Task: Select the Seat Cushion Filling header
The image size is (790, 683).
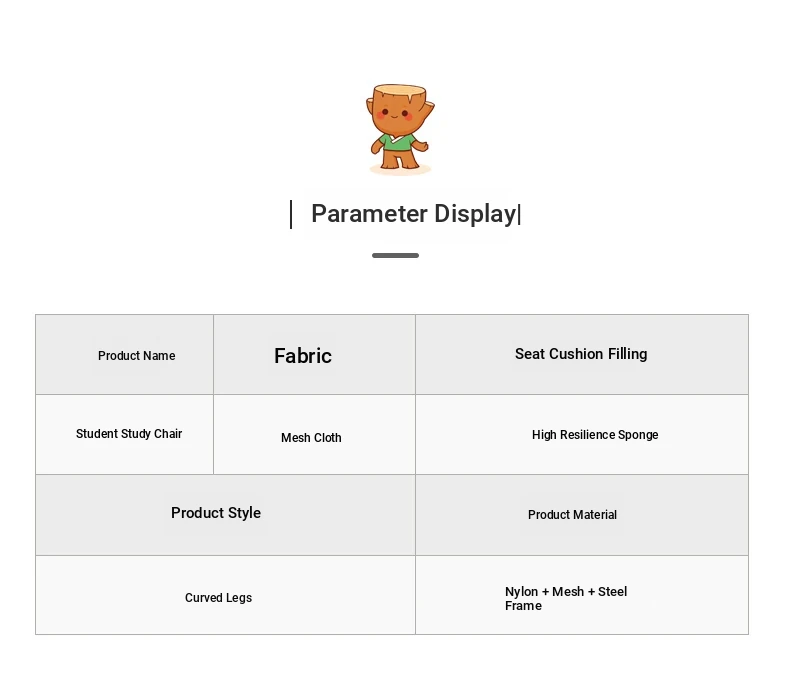Action: [x=582, y=355]
